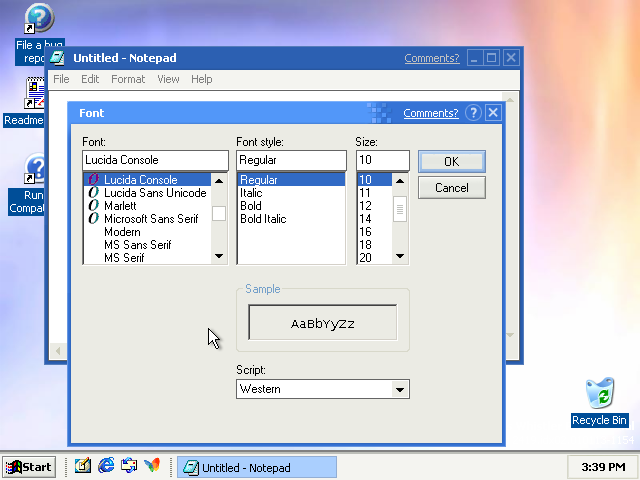The width and height of the screenshot is (640, 480).
Task: Click the Font dialog help question mark
Action: 473,113
